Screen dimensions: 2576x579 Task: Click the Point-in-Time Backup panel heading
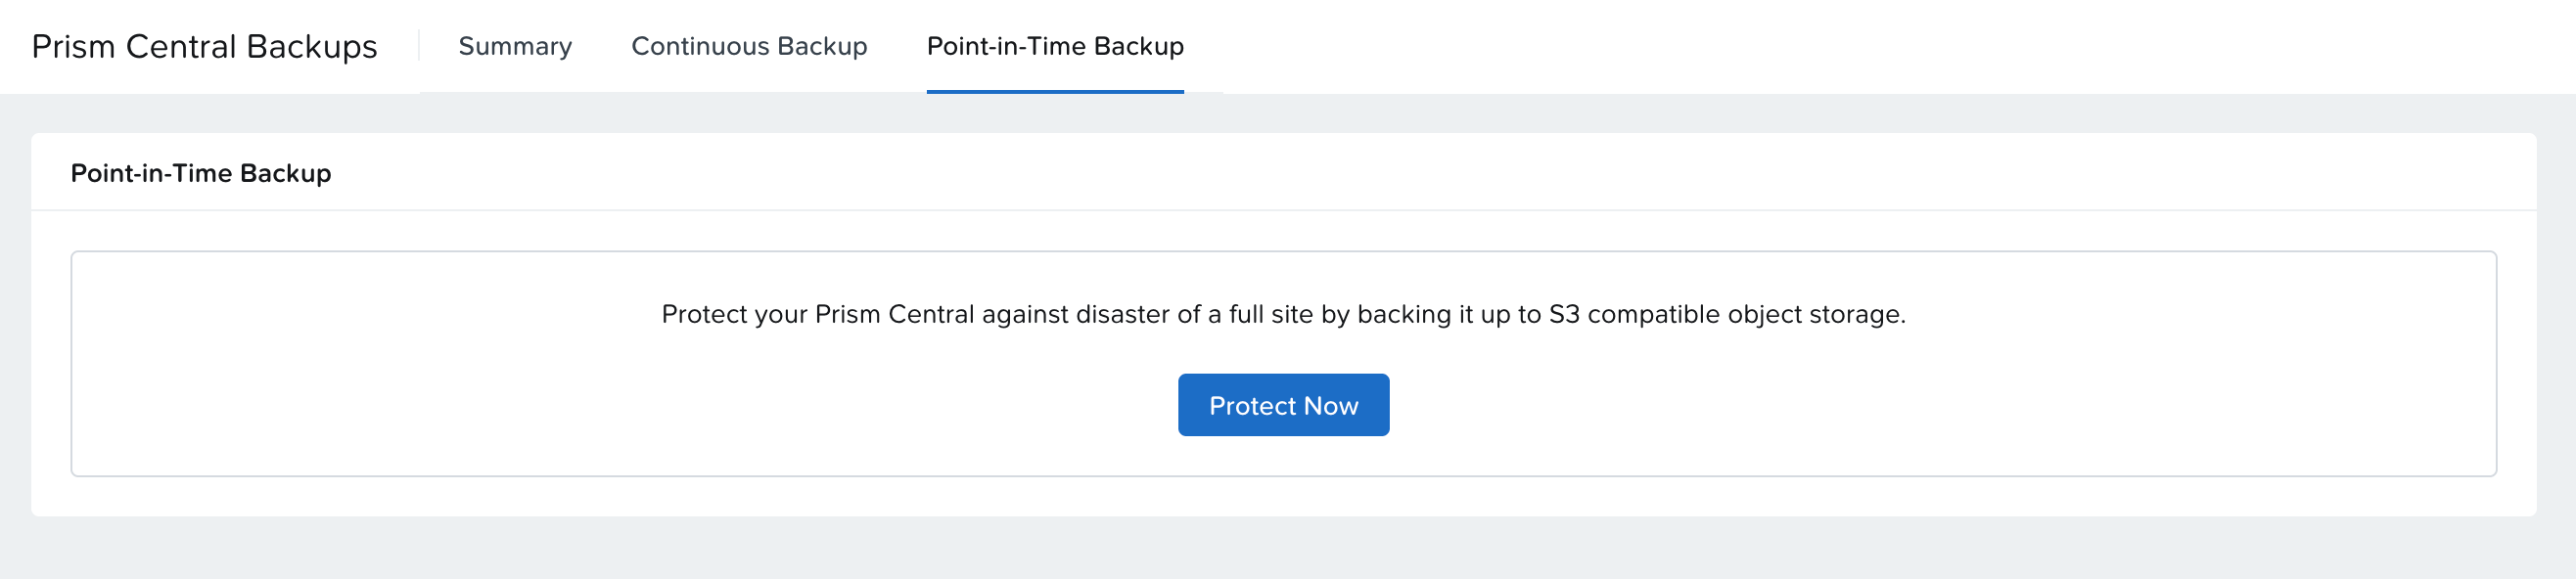click(200, 173)
